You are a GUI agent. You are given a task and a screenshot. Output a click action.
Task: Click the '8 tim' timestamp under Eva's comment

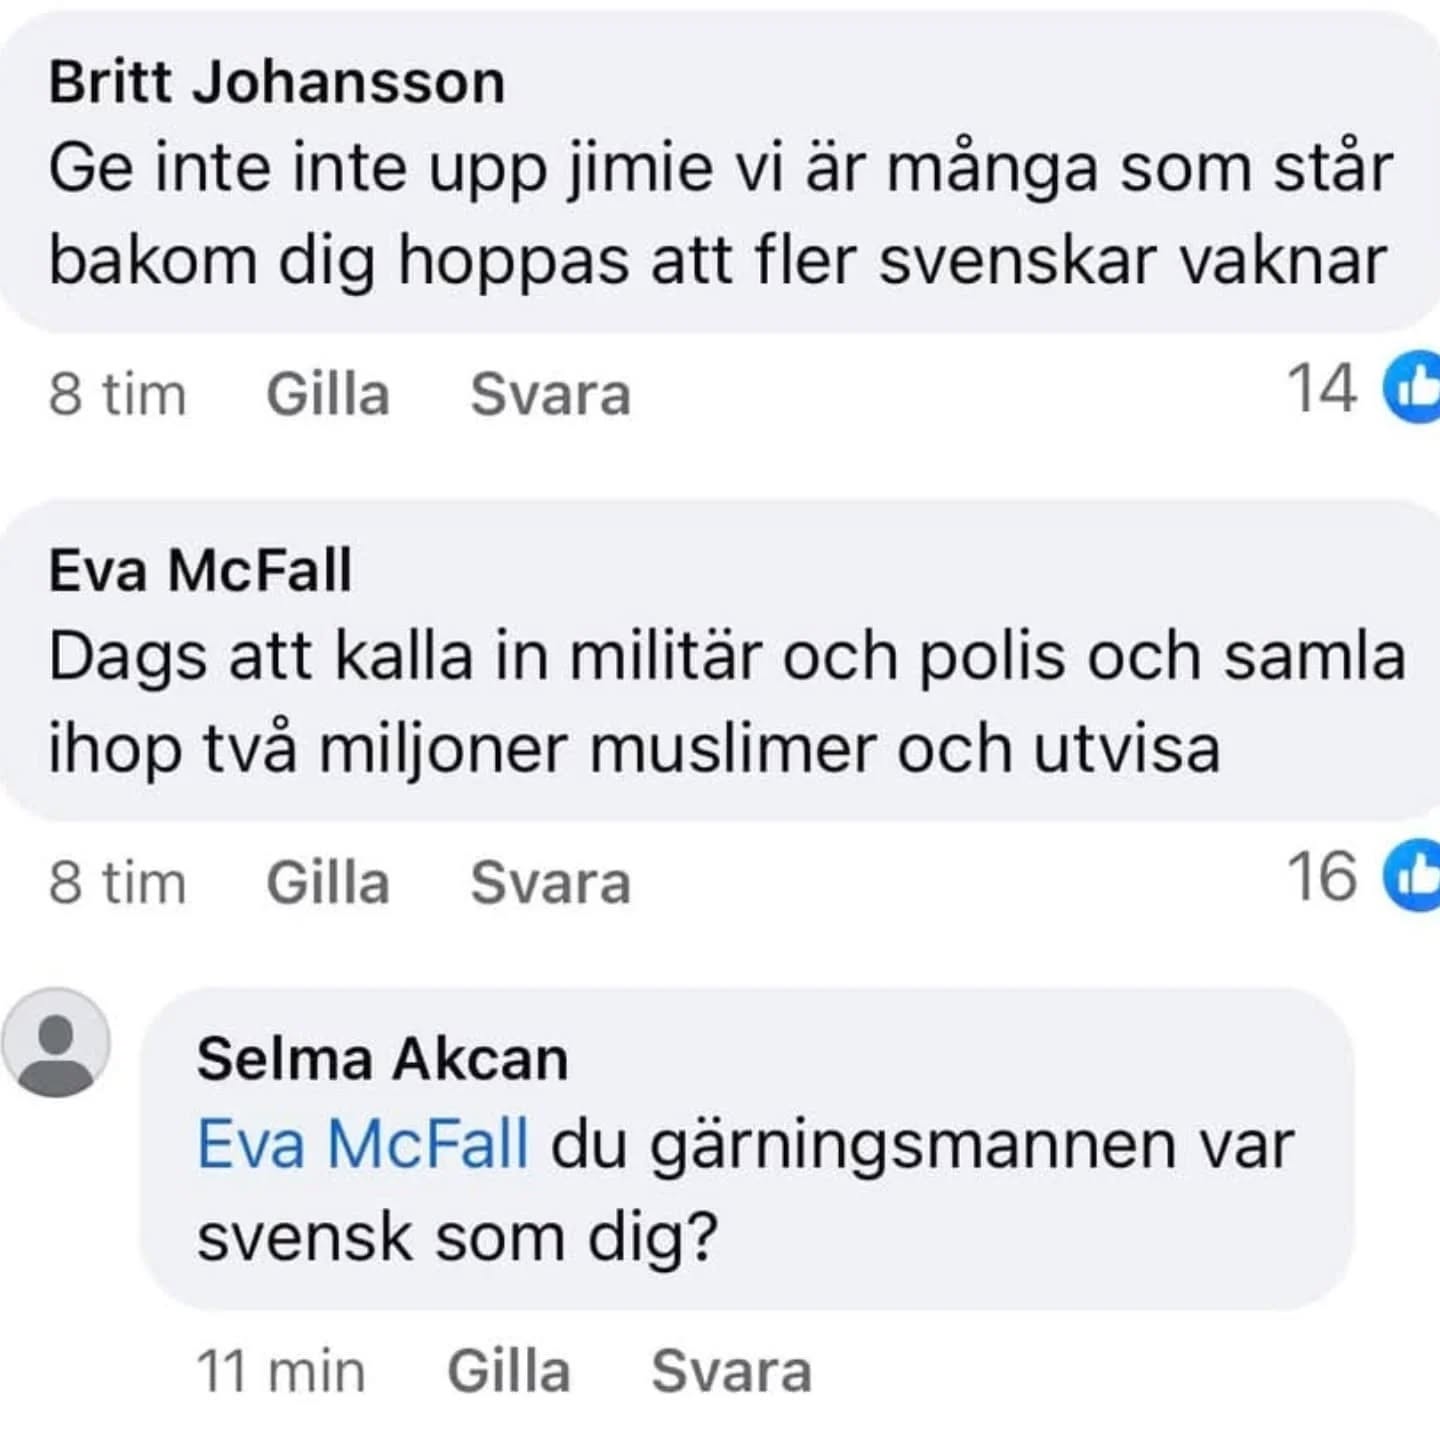[x=117, y=883]
